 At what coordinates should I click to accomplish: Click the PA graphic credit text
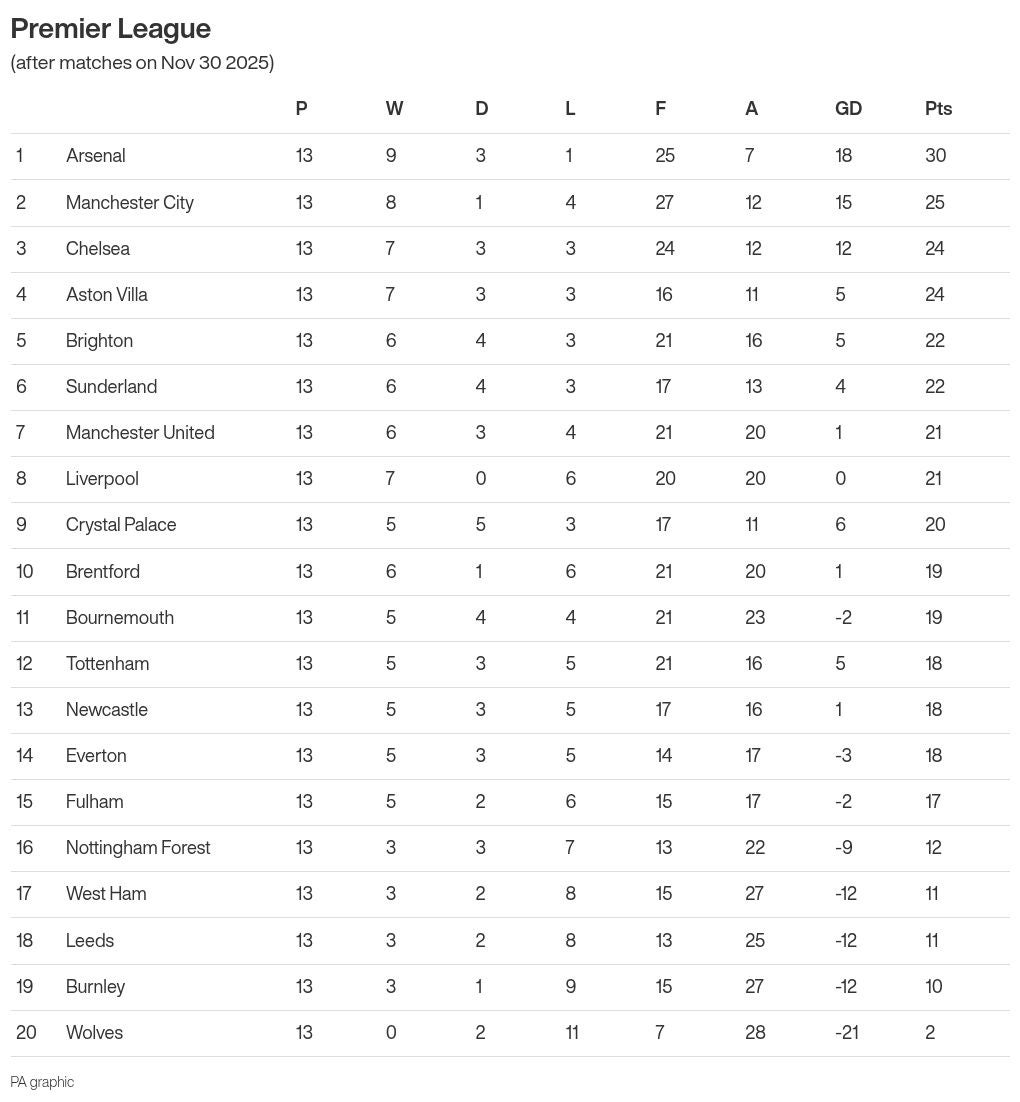point(42,1082)
